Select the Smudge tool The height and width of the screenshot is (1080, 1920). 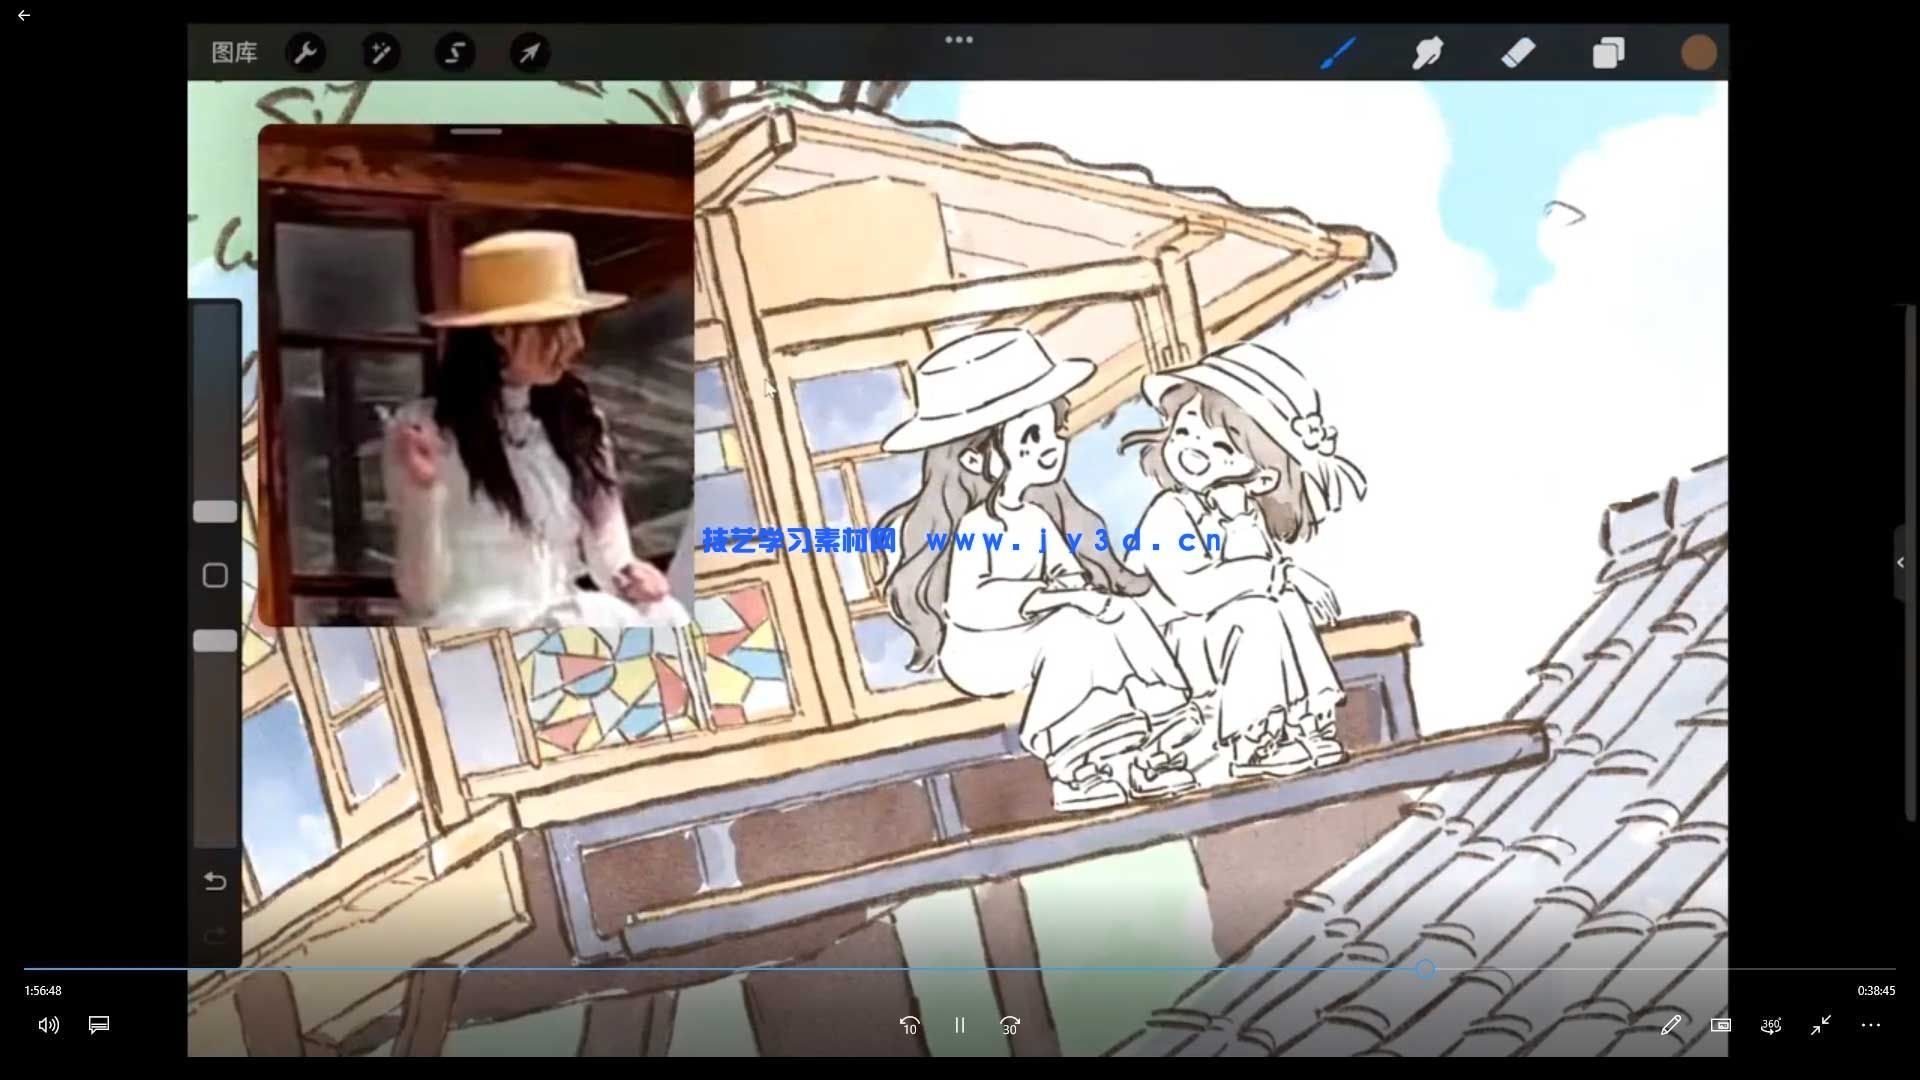(1427, 52)
